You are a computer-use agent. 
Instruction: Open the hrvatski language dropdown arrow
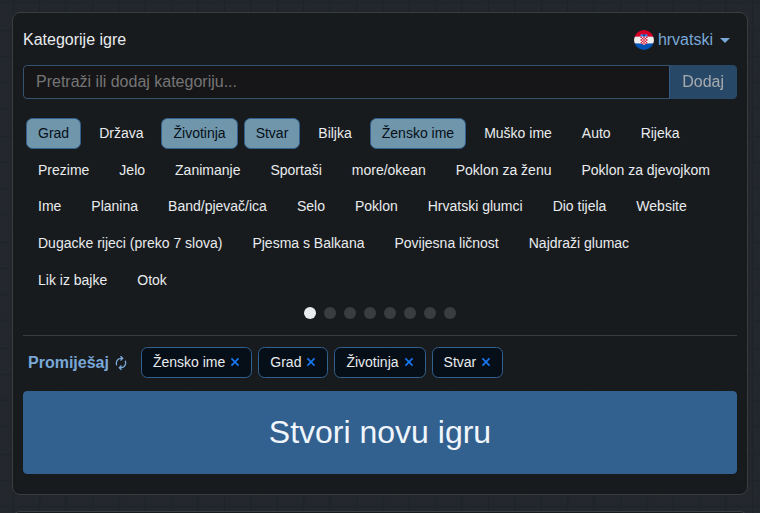point(725,40)
